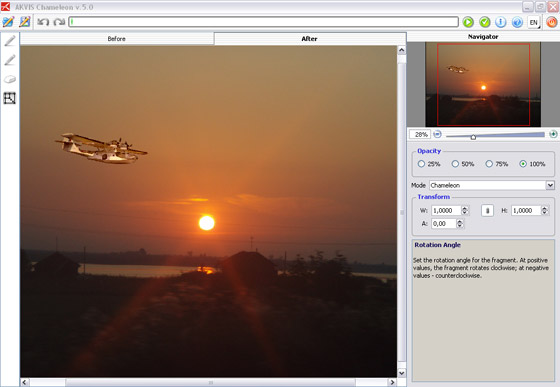This screenshot has height=387, width=560.
Task: Click the AKVIS application icon in the title bar
Action: [5, 6]
